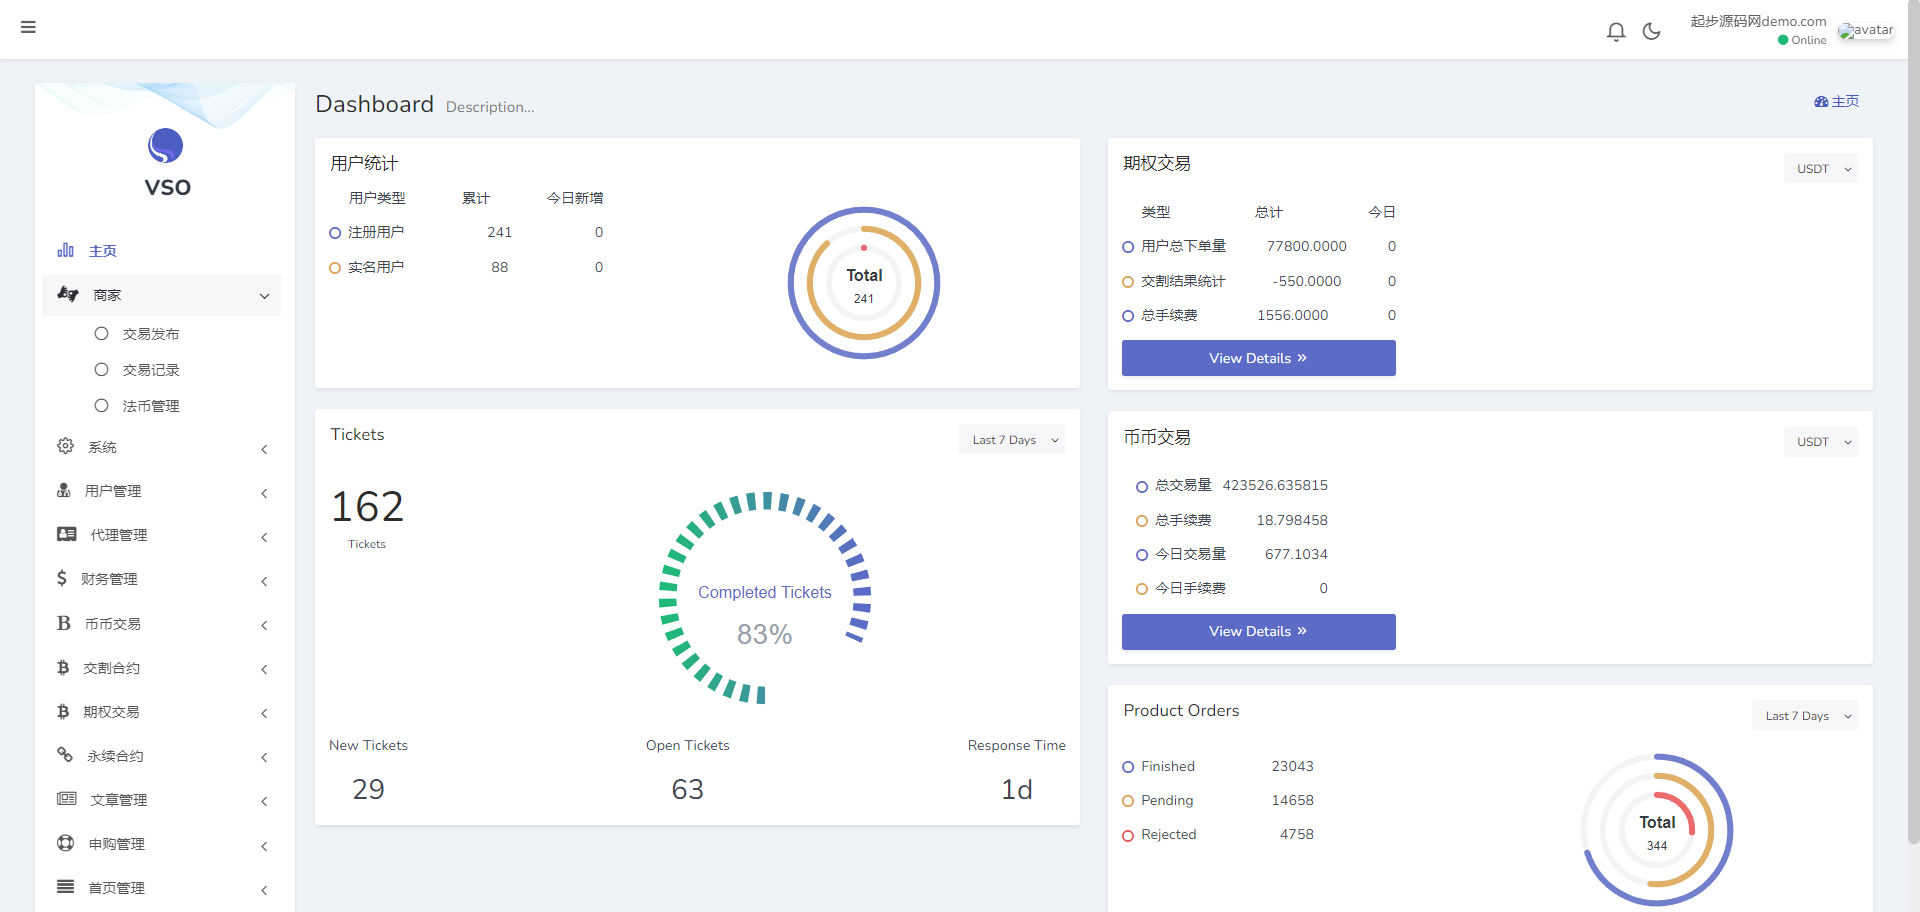This screenshot has width=1920, height=912.
Task: Click the 系统 gear icon
Action: click(66, 446)
